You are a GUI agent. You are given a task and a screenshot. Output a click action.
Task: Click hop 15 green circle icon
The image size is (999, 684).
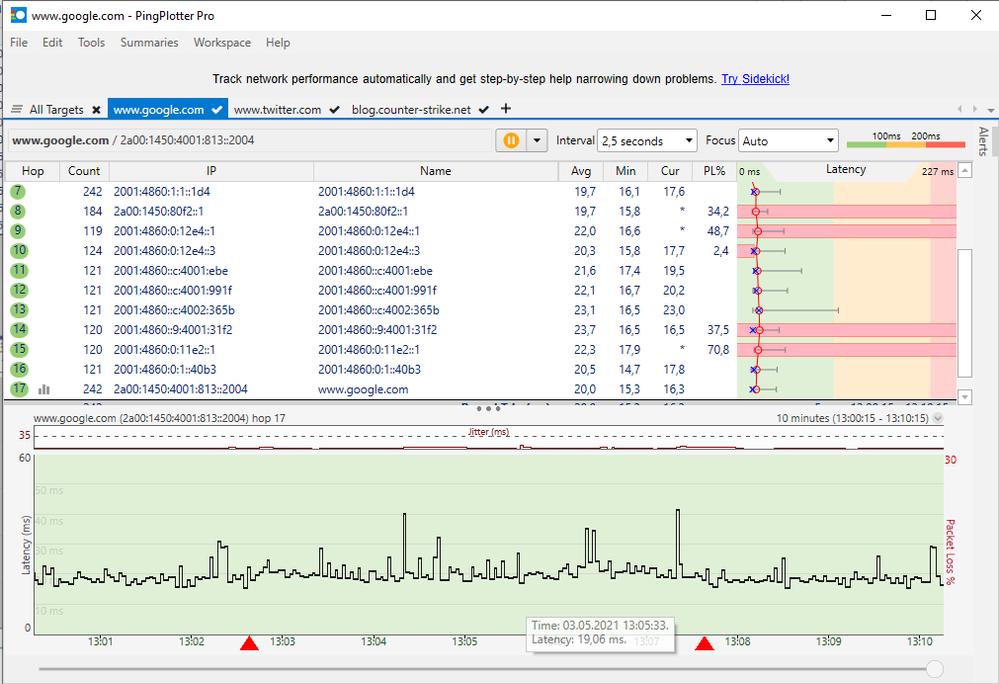19,349
